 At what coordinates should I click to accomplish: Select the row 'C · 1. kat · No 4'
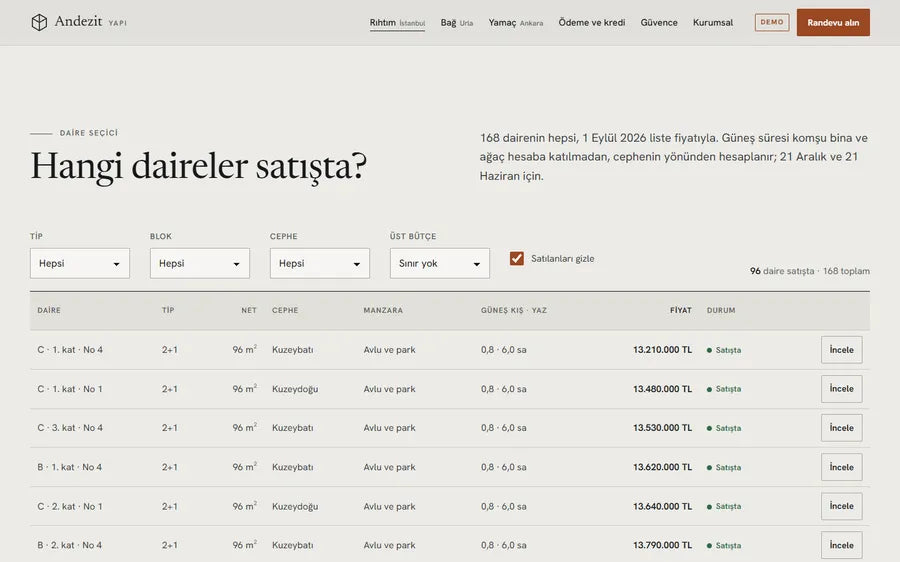pyautogui.click(x=450, y=350)
